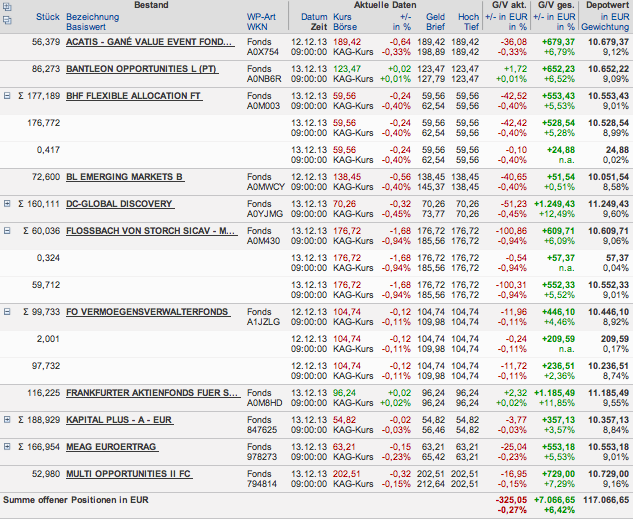Sort by the Gewichtung column header
The image size is (633, 519).
[x=605, y=27]
